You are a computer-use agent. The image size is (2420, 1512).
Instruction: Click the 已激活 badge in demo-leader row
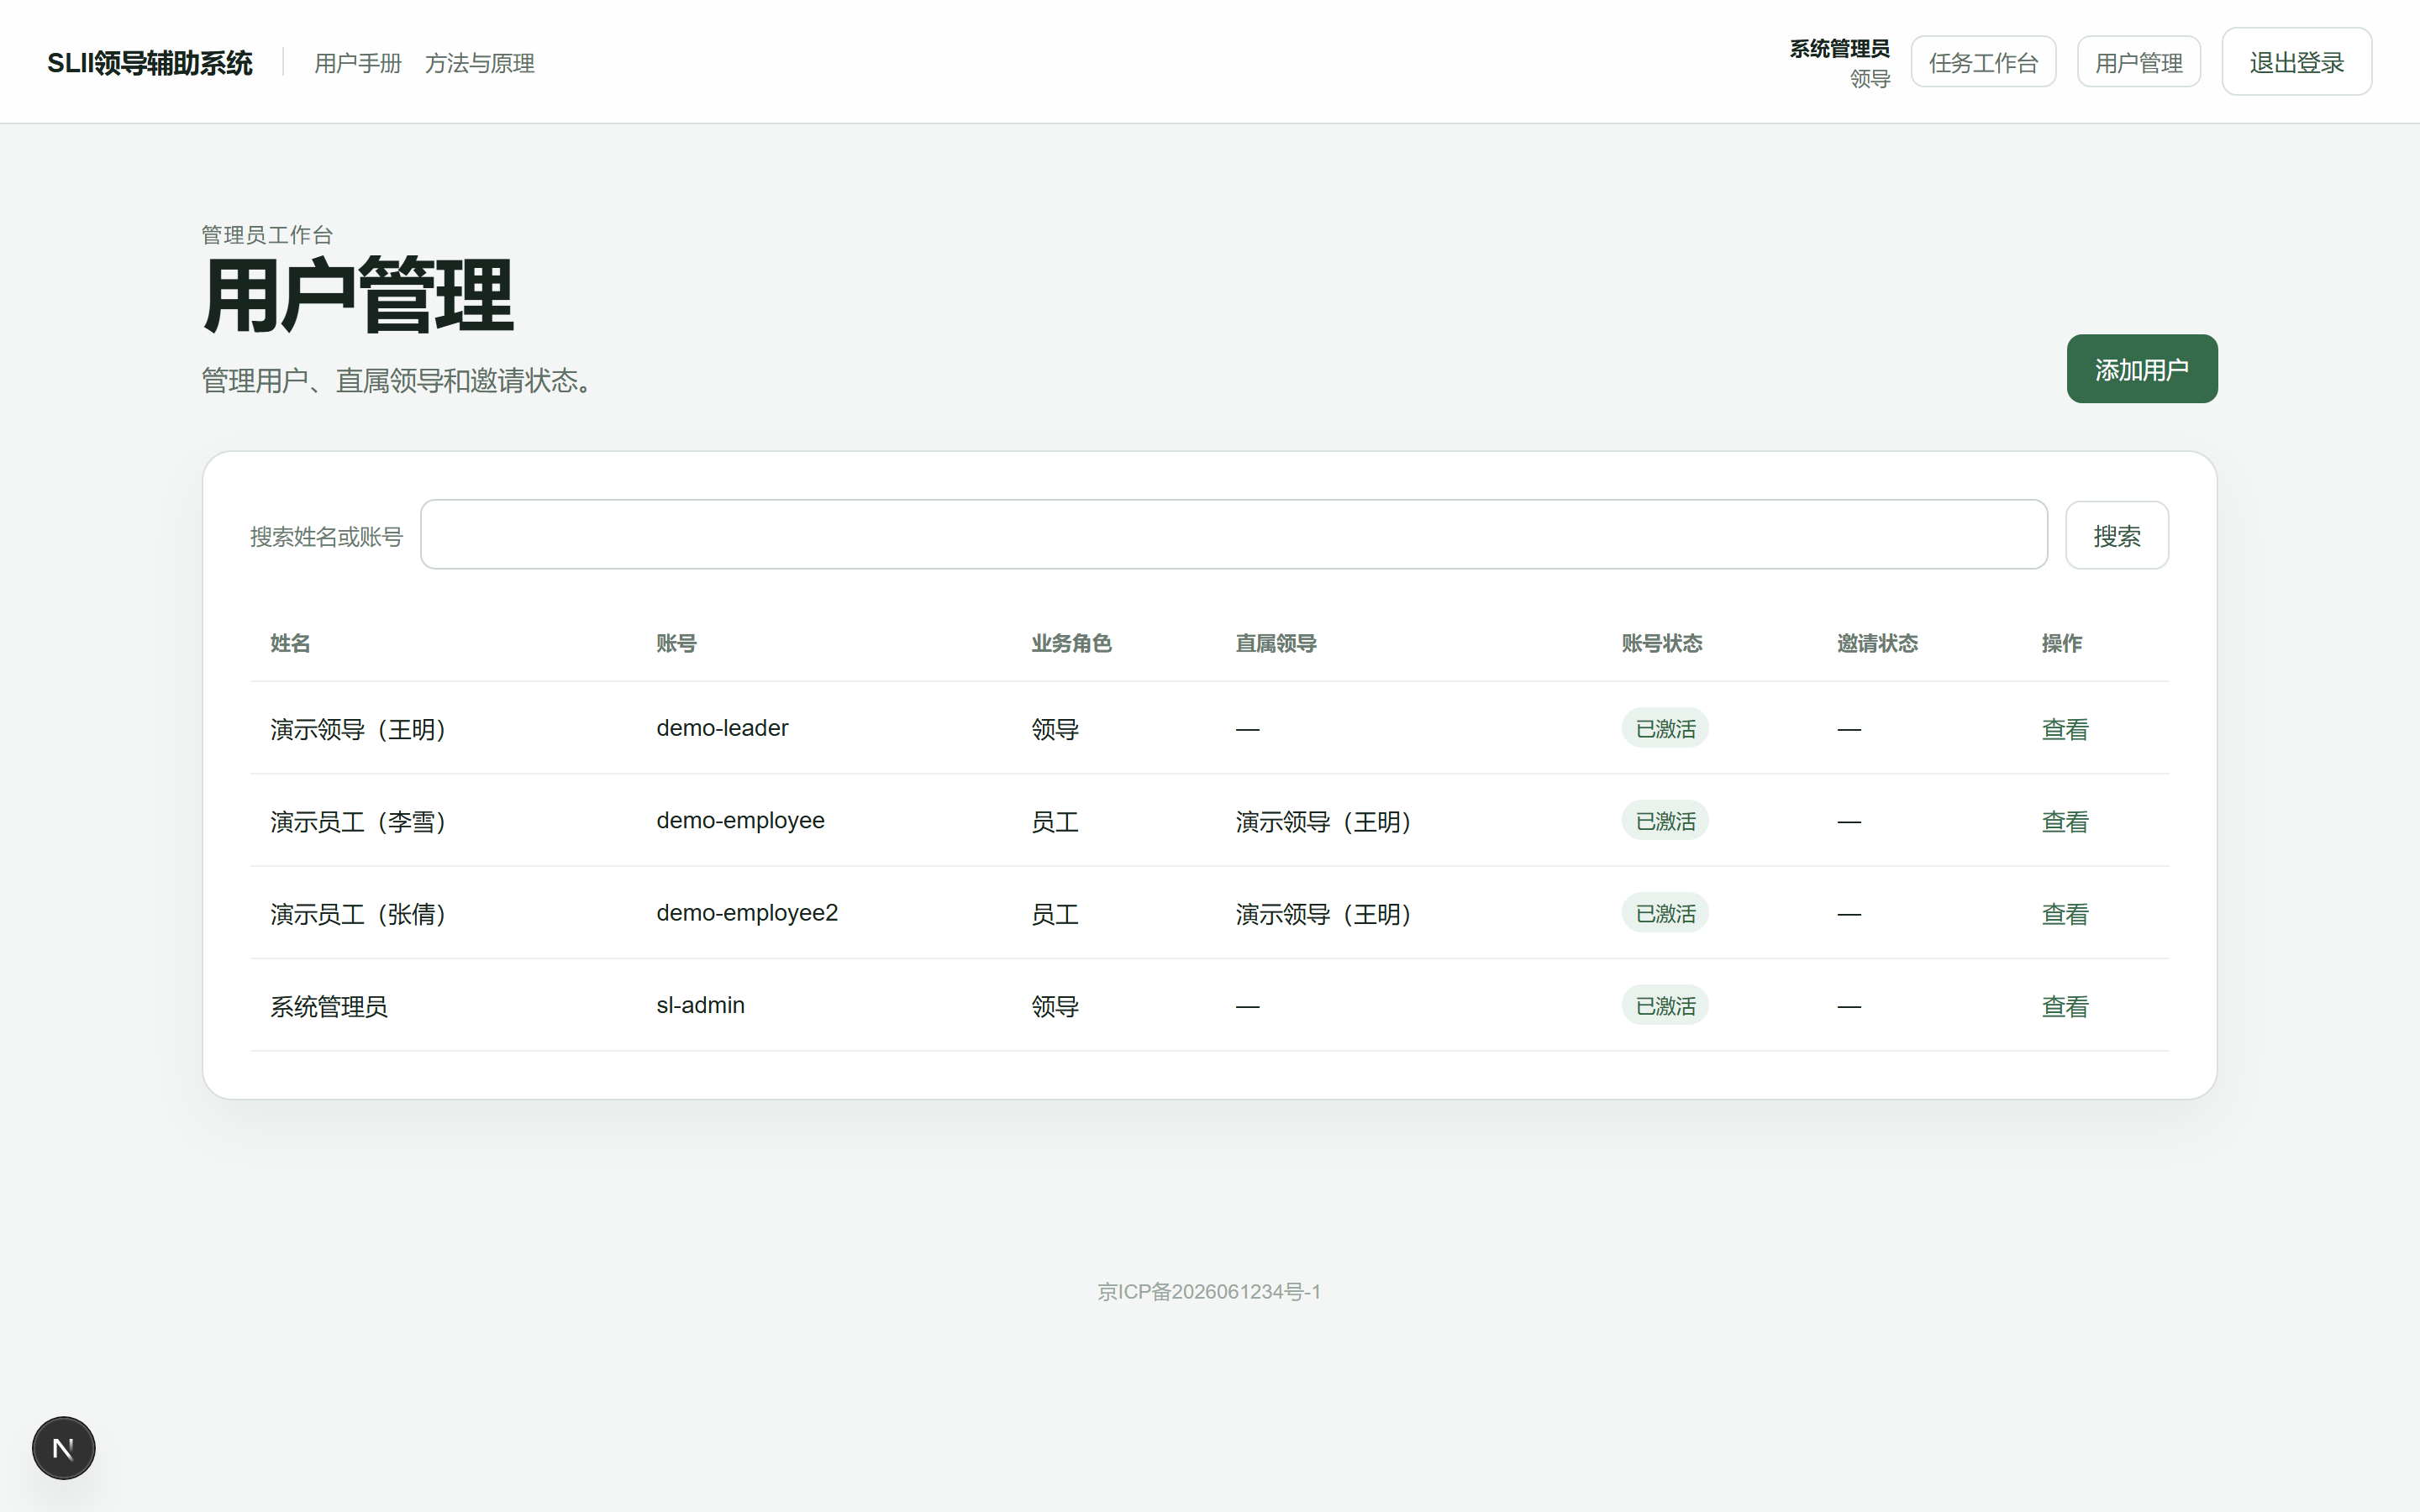[1665, 728]
